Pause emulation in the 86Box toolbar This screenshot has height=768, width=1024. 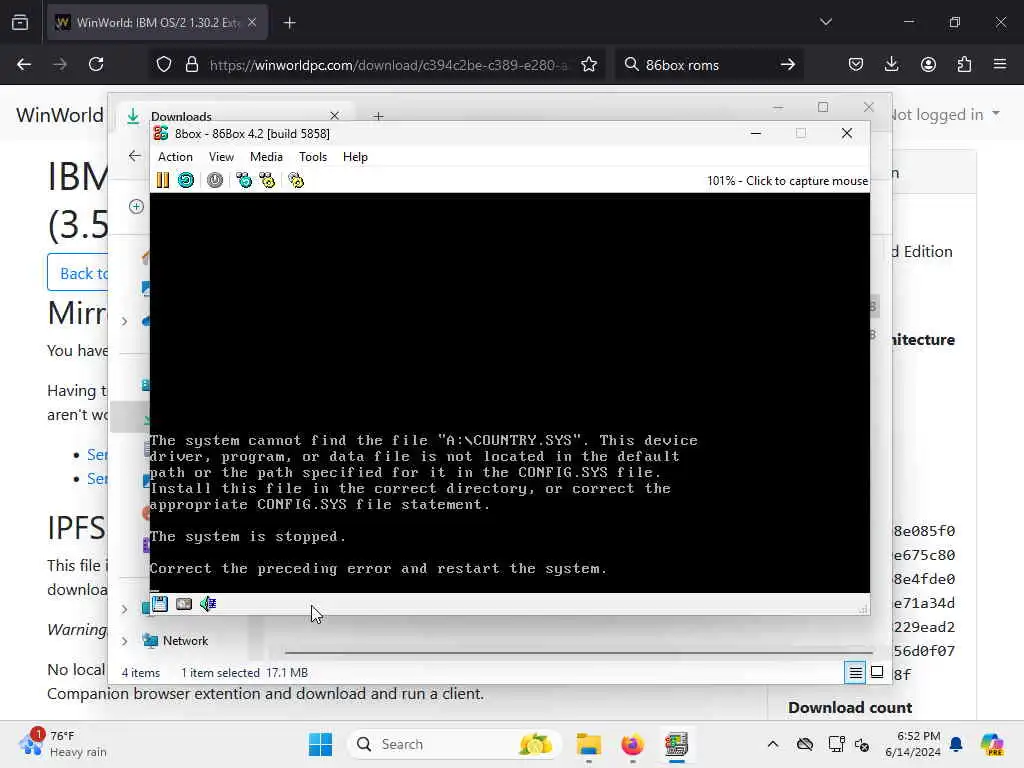click(163, 180)
